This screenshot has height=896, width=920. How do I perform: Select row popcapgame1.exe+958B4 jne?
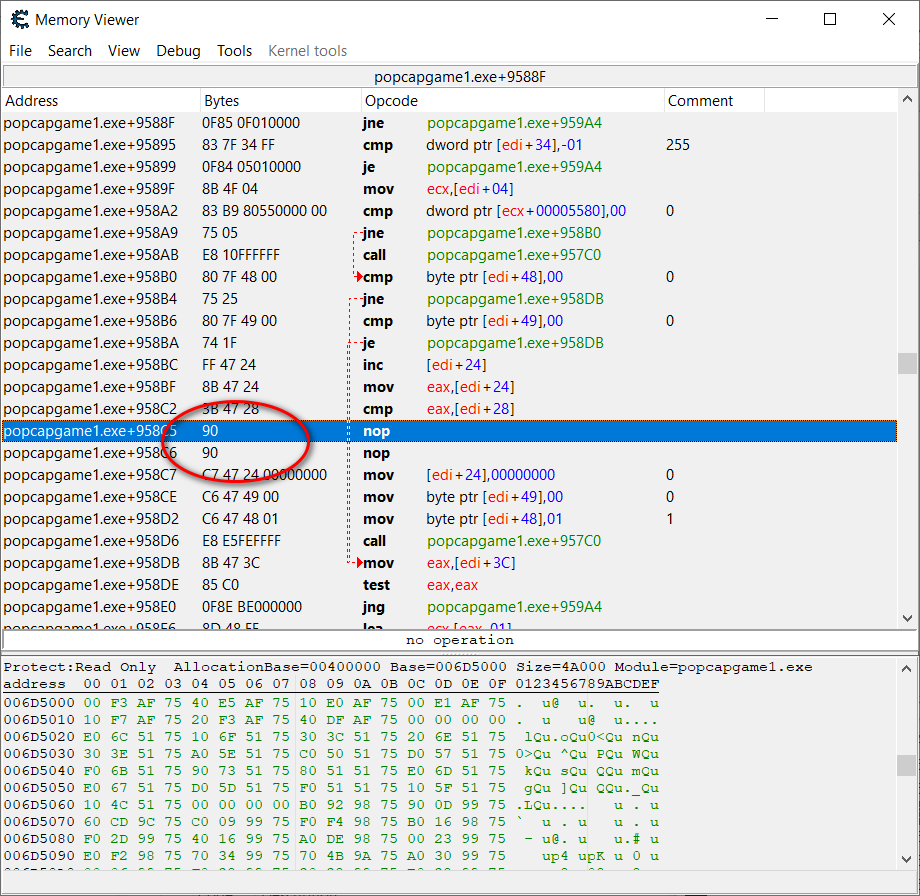point(449,299)
